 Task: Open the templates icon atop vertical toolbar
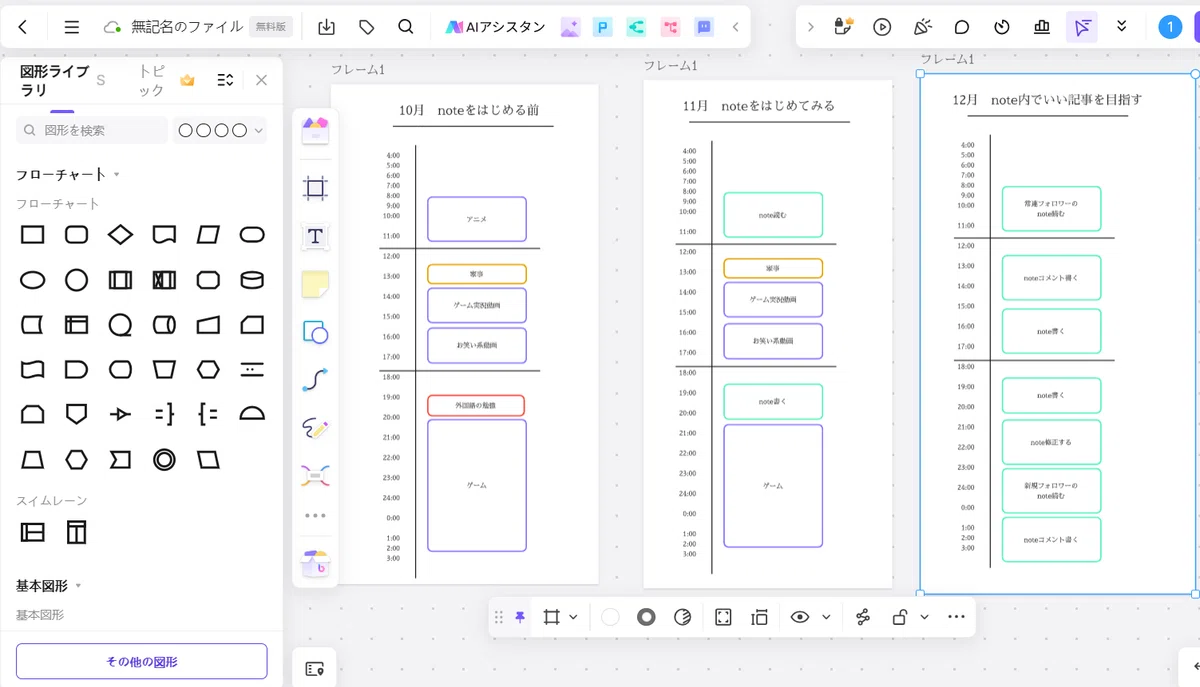click(x=315, y=131)
